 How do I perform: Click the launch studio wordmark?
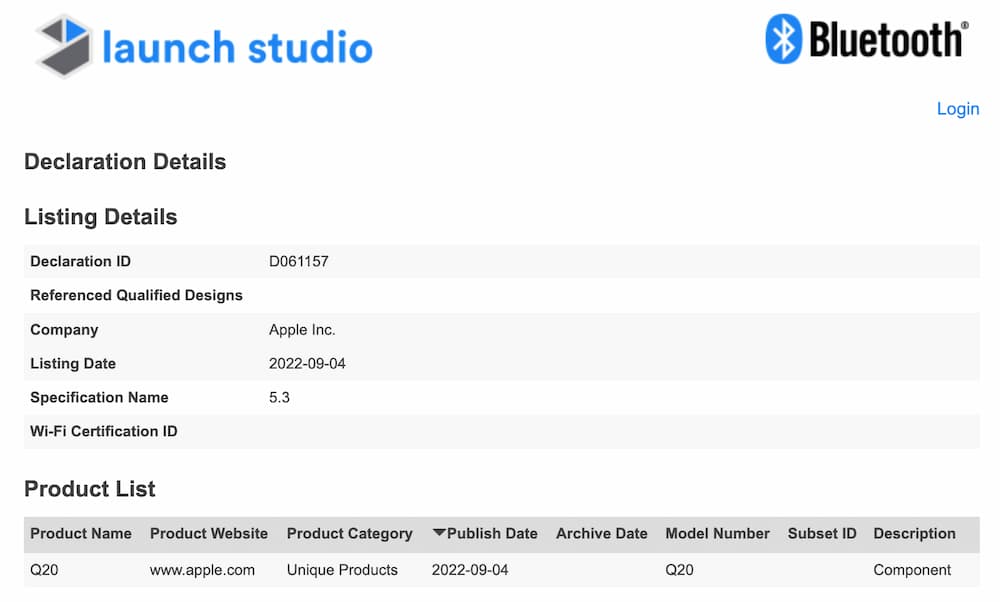(x=237, y=47)
